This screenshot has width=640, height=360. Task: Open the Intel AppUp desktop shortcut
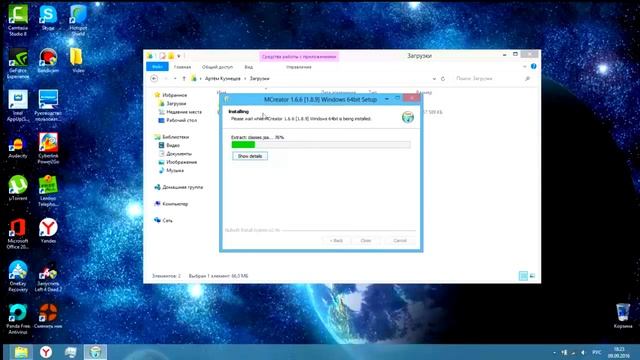[18, 106]
